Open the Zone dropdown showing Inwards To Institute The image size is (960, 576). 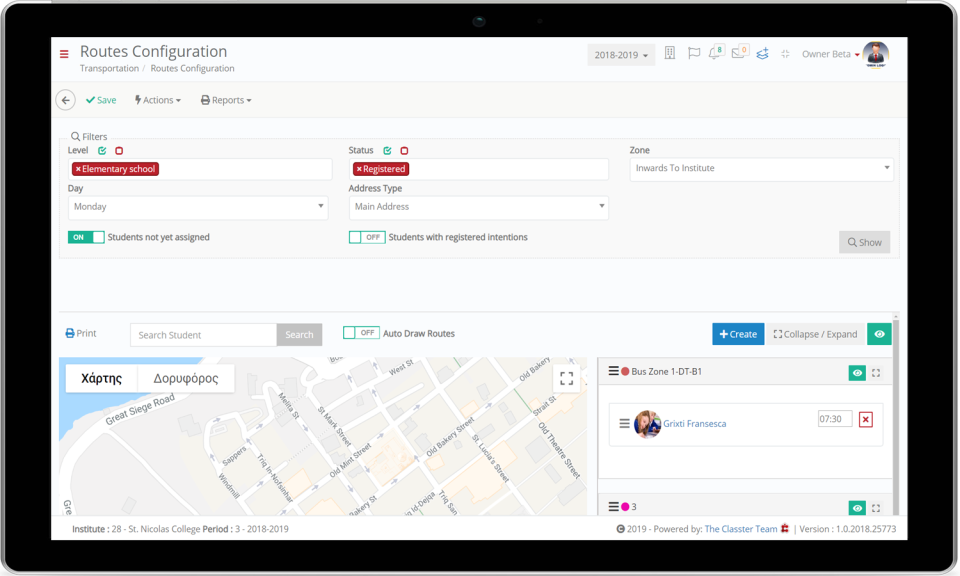pyautogui.click(x=761, y=168)
